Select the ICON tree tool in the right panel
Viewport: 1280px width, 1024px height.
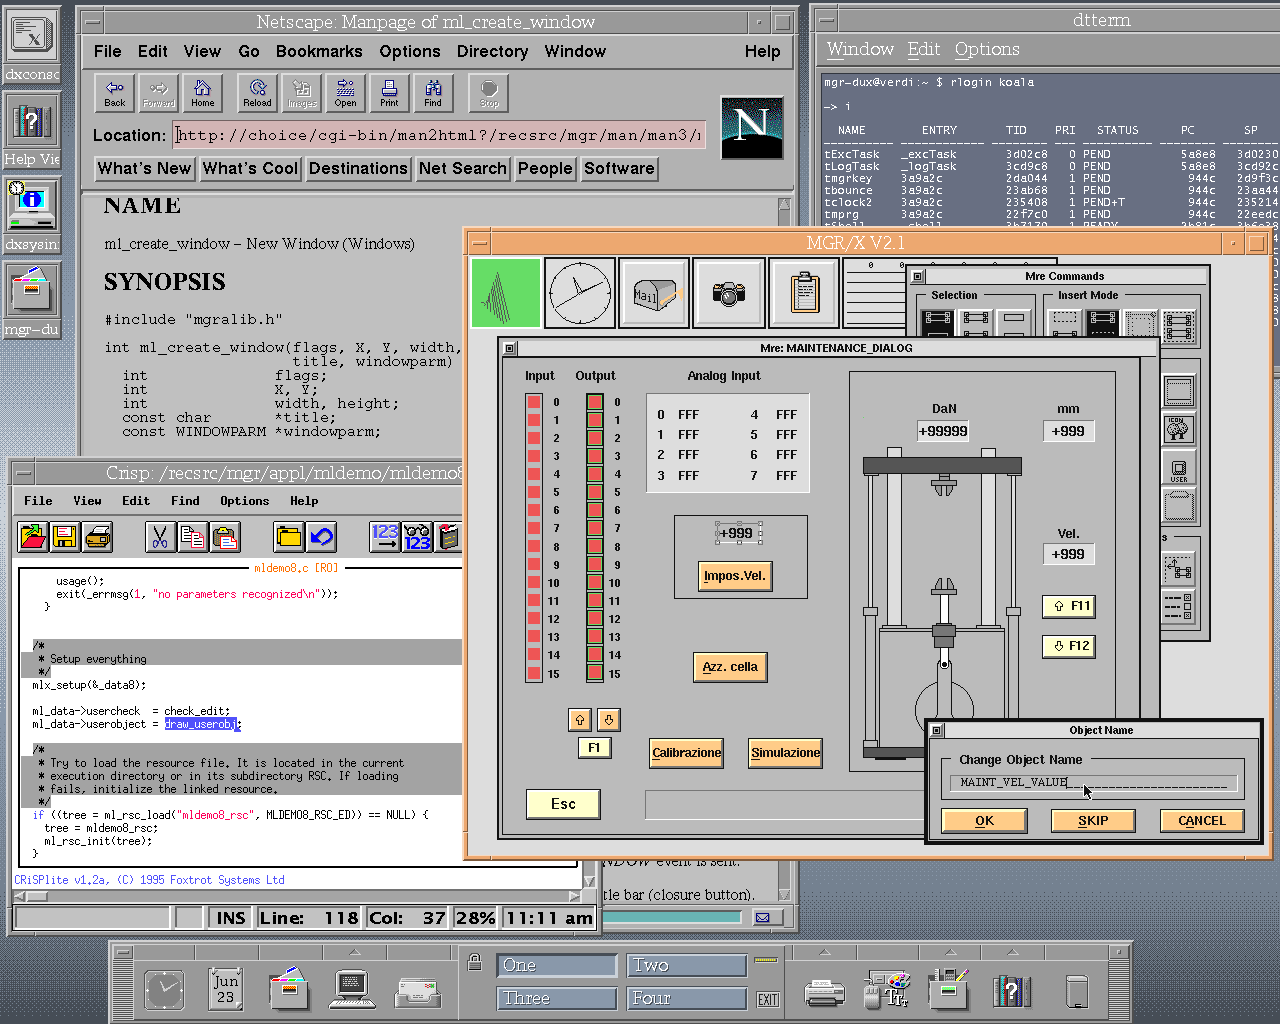coord(1178,428)
